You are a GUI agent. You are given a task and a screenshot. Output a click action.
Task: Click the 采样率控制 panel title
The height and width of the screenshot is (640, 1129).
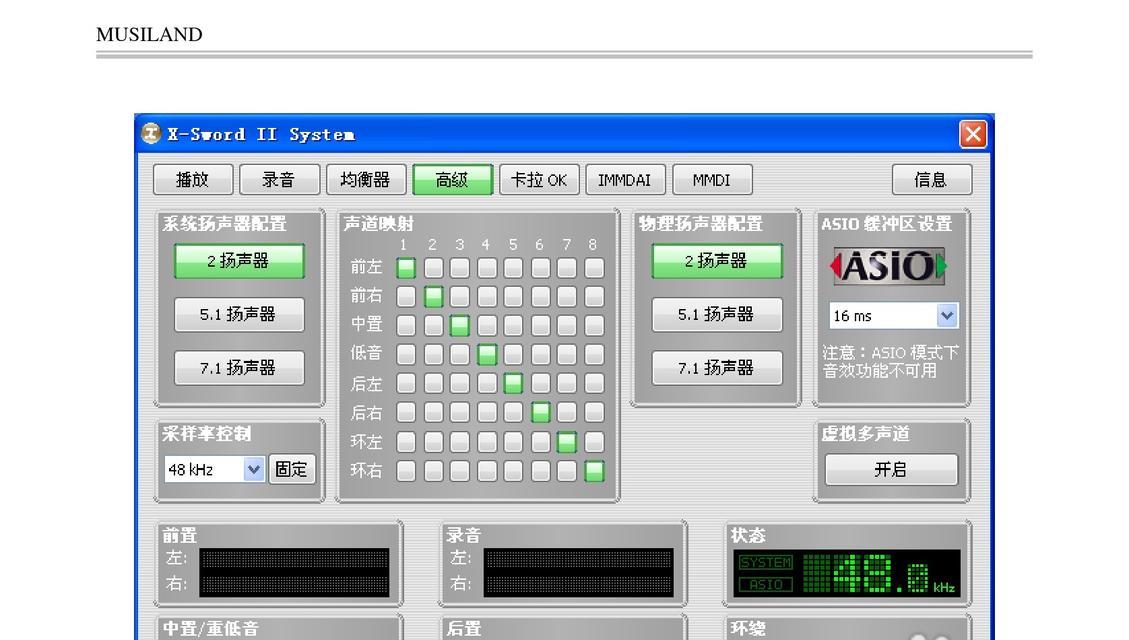[207, 433]
